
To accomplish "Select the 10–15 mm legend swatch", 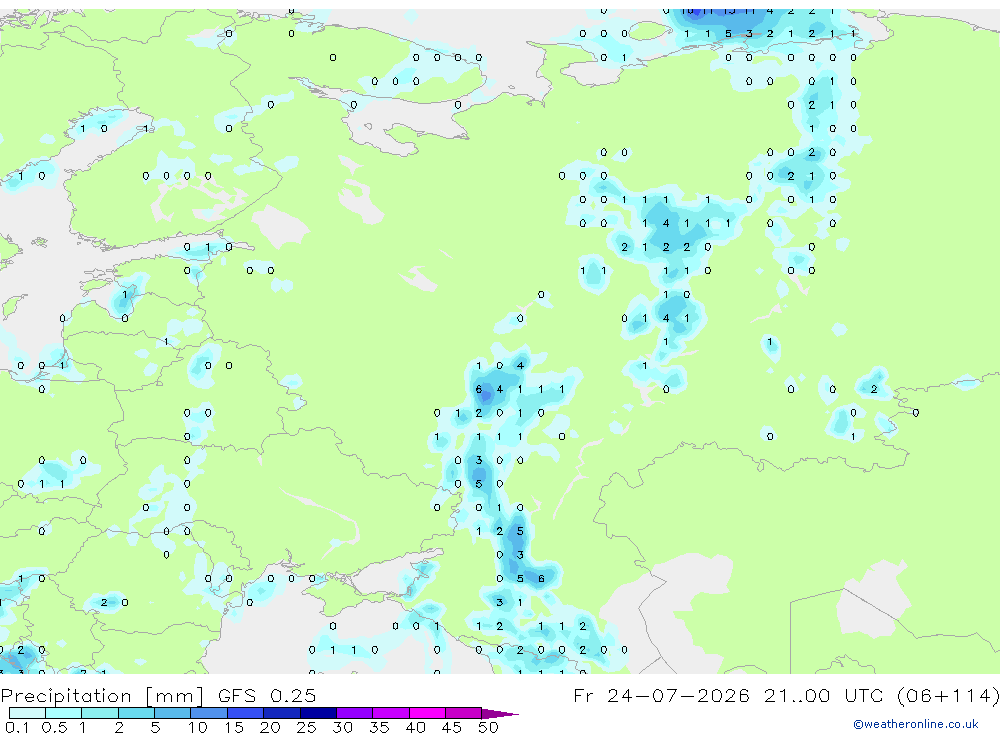I will click(x=209, y=713).
